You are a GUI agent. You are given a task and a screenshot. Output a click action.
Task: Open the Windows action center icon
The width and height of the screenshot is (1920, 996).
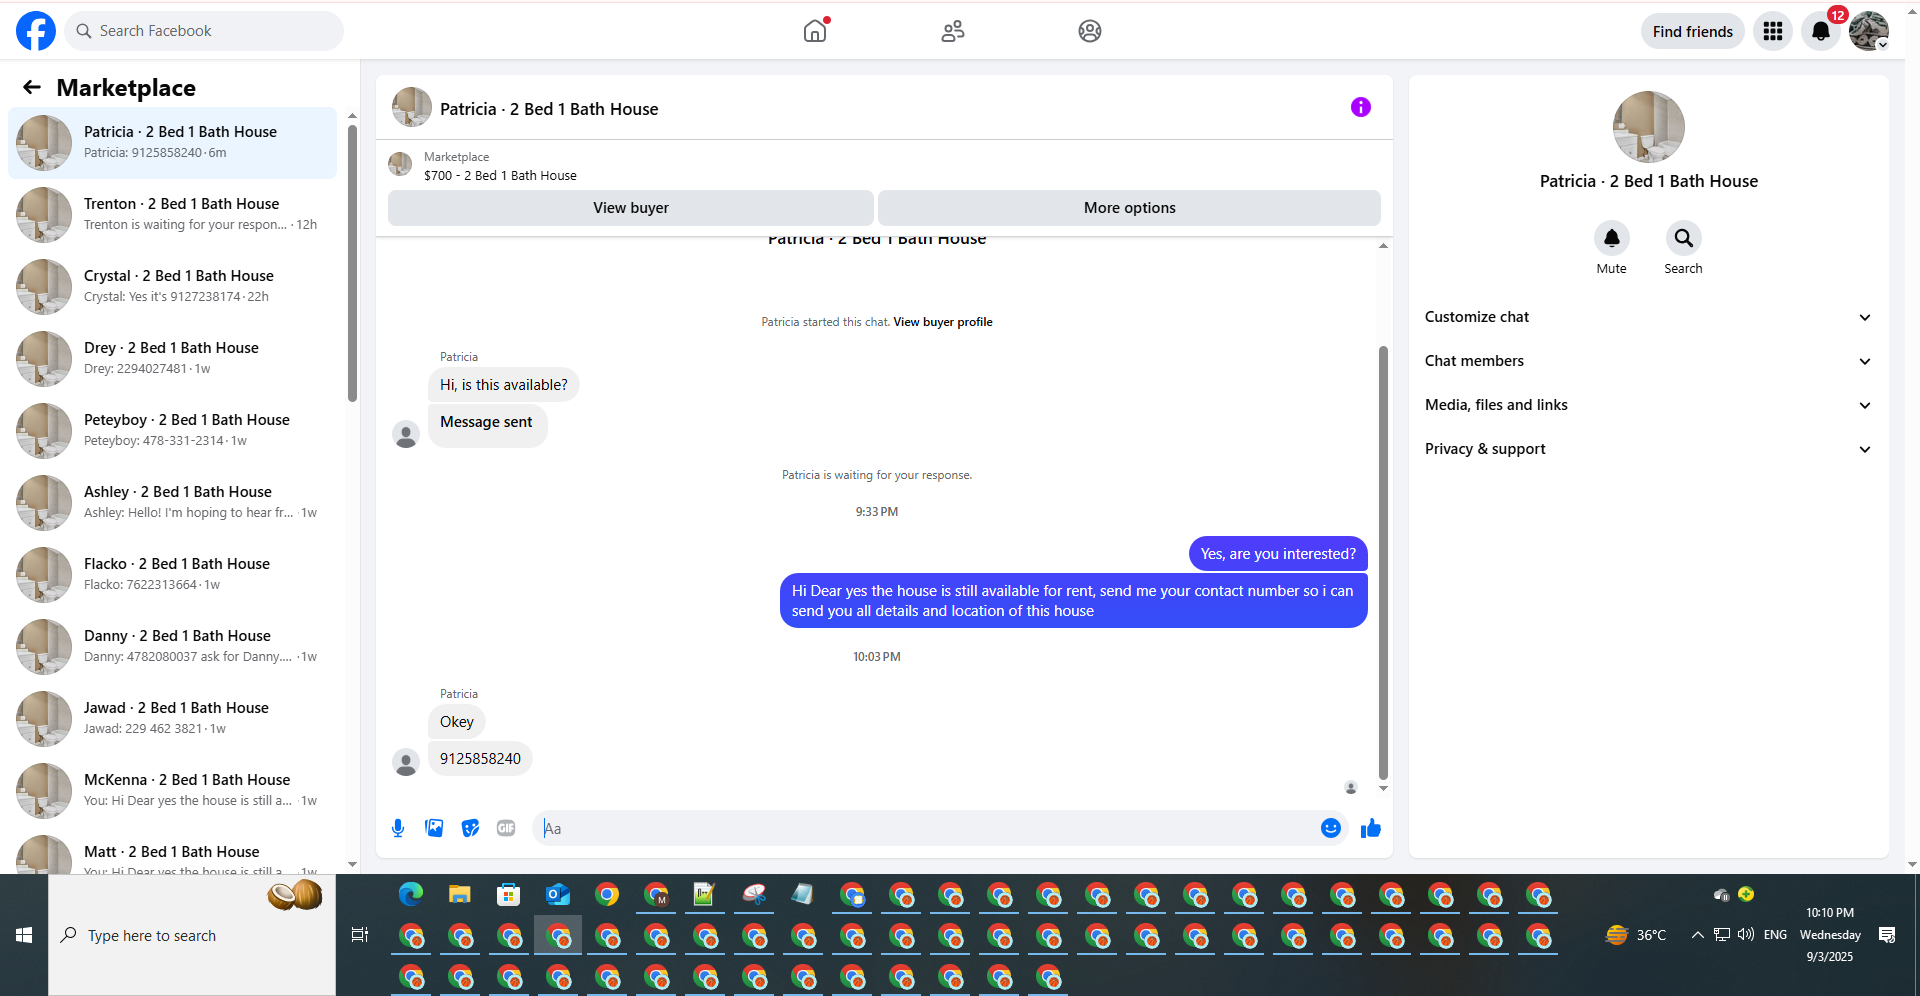1887,935
